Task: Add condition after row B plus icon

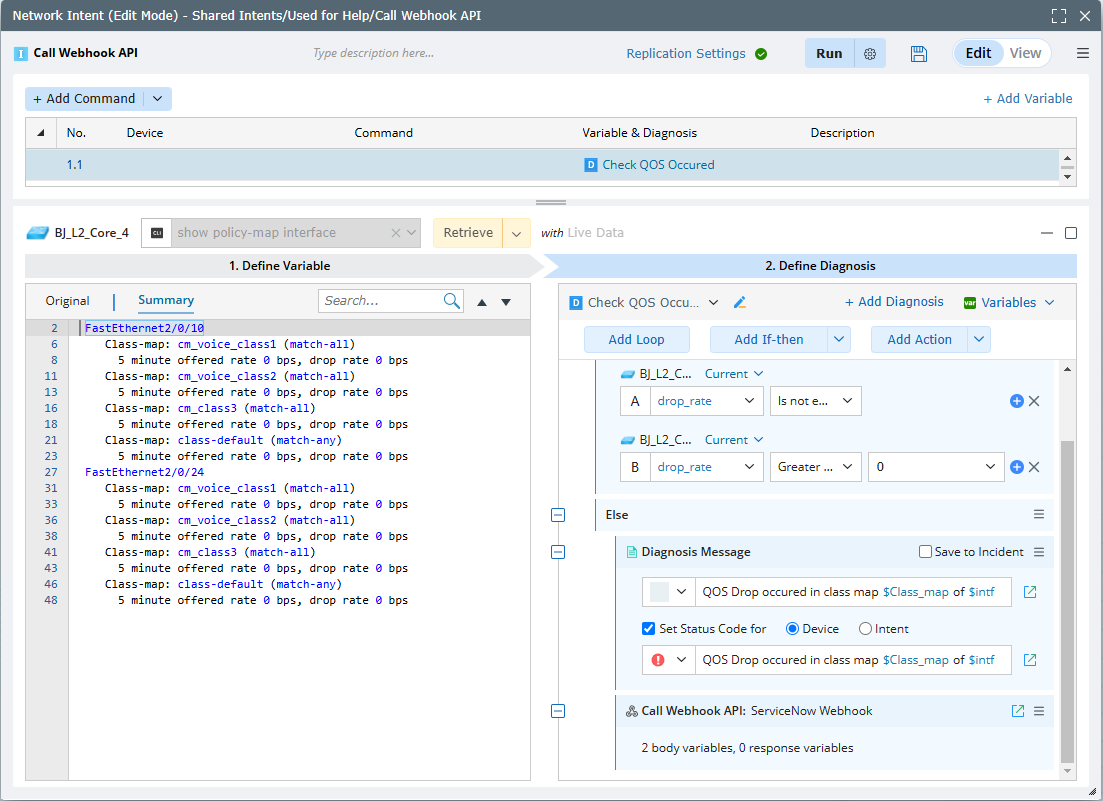Action: (x=1017, y=467)
